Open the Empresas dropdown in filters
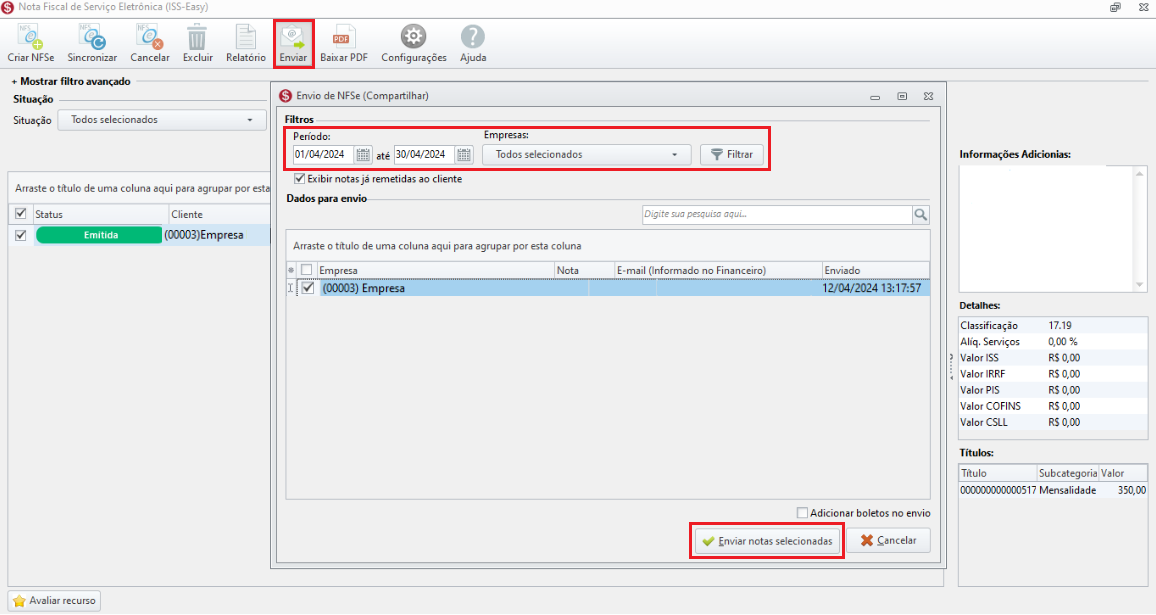This screenshot has width=1156, height=615. (x=587, y=155)
